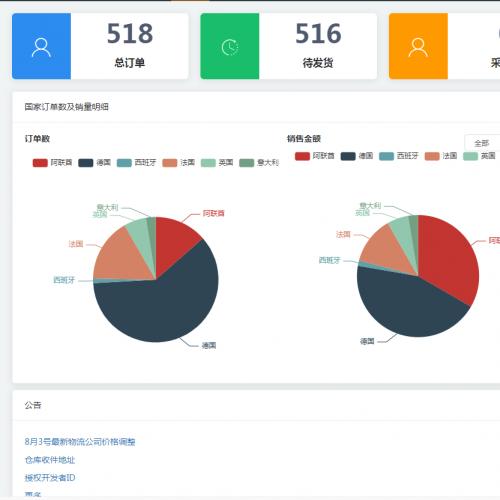Toggle 阿联酋 legend in 订单数 chart
500x500 pixels.
pos(52,163)
